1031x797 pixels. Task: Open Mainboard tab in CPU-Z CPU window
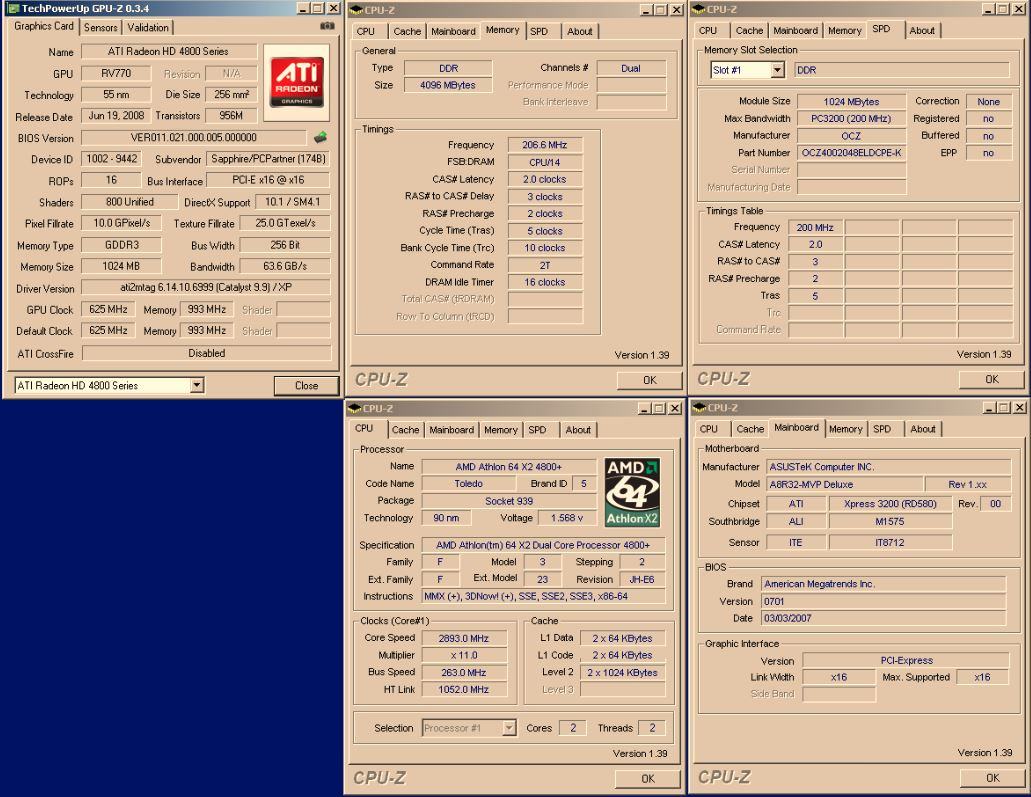tap(452, 430)
